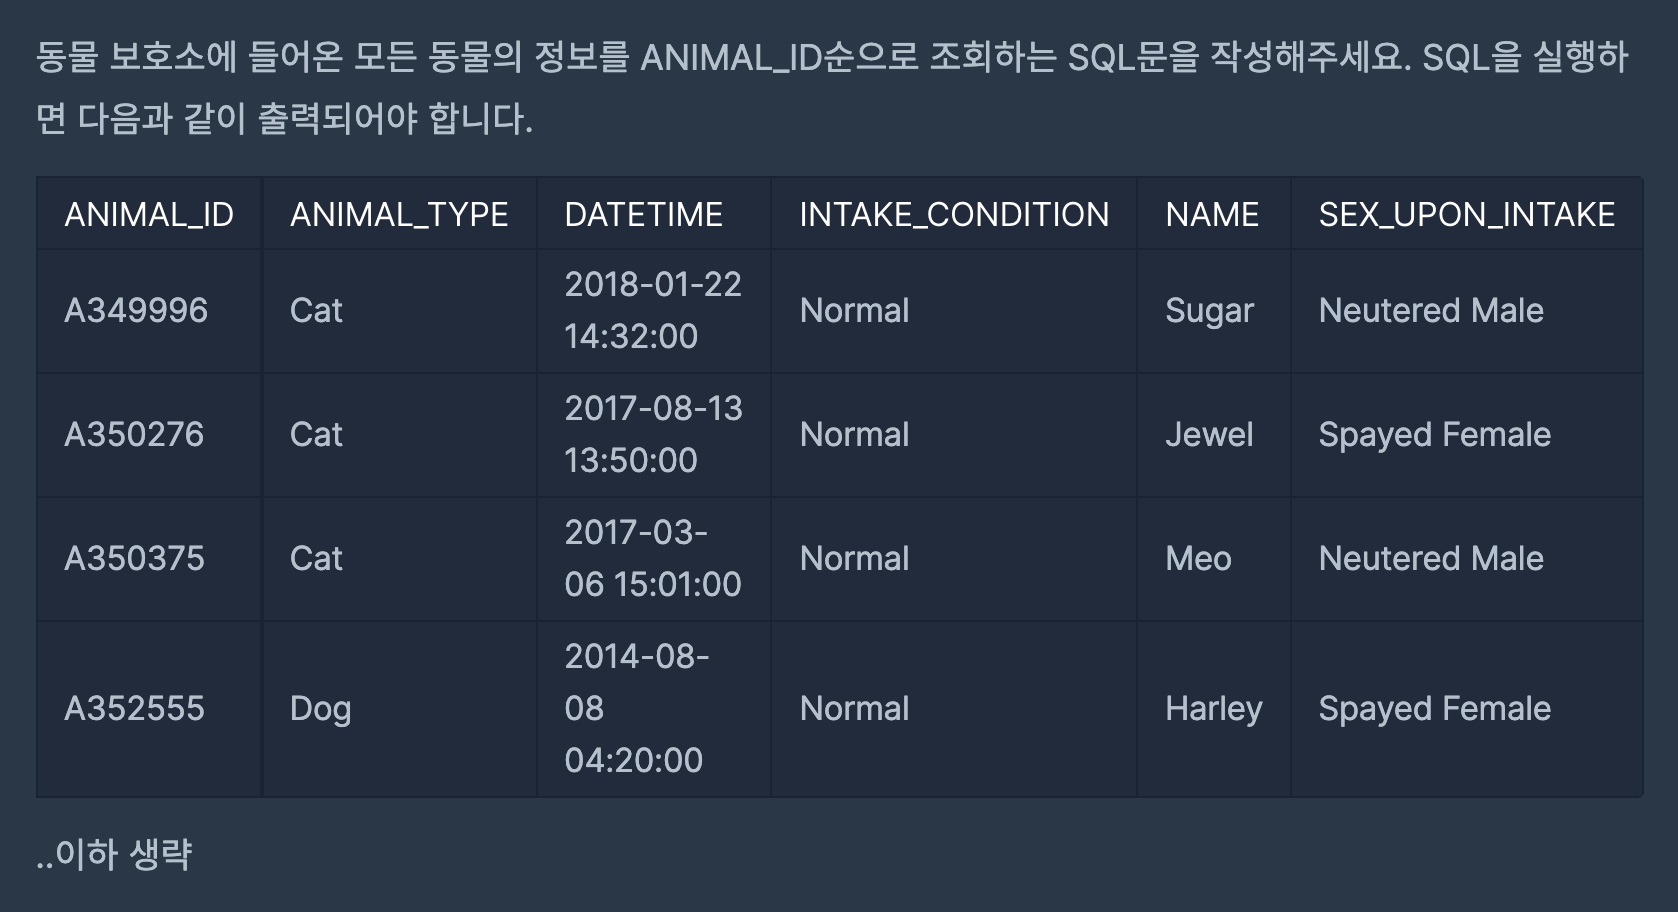Select the A350375 animal ID cell
Screen dimensions: 1678x912
coord(149,559)
